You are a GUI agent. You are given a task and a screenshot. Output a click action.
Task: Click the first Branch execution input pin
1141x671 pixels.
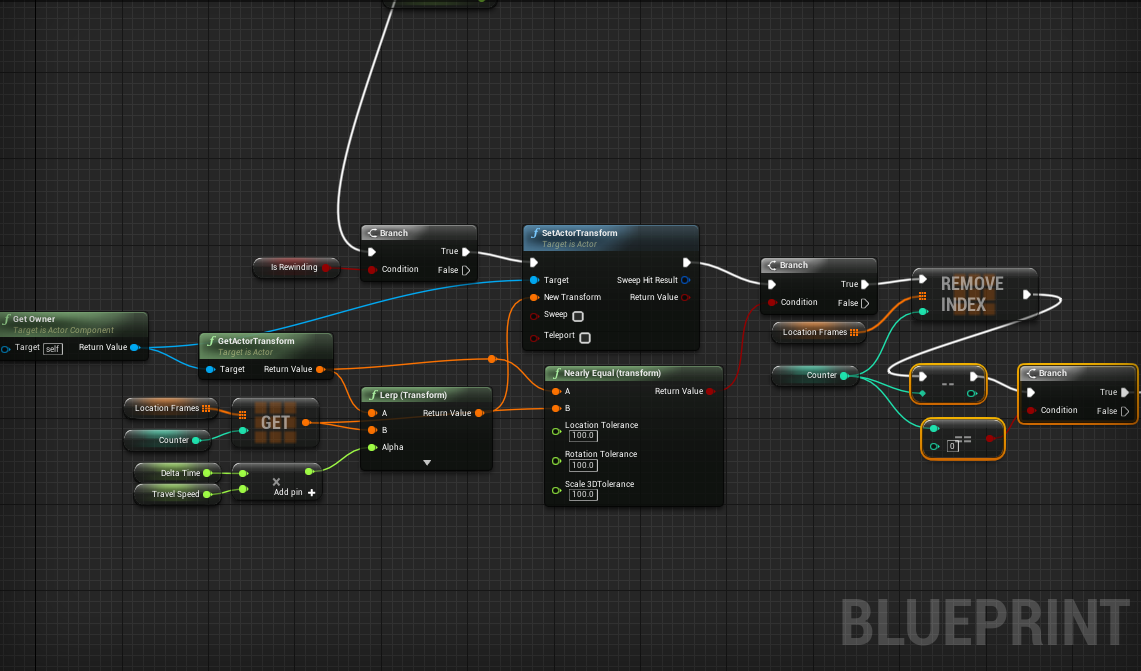372,252
